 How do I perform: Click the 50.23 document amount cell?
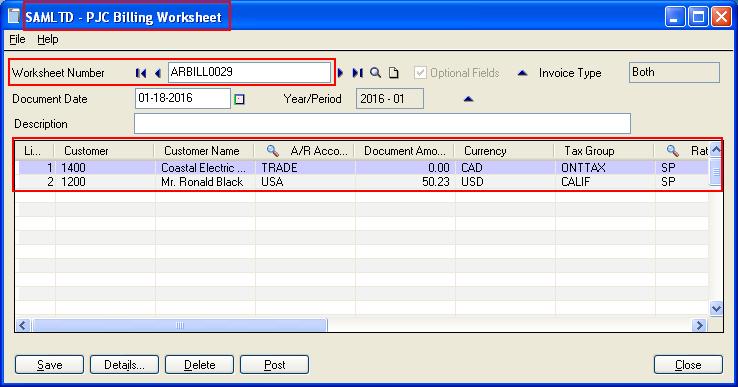(x=405, y=182)
